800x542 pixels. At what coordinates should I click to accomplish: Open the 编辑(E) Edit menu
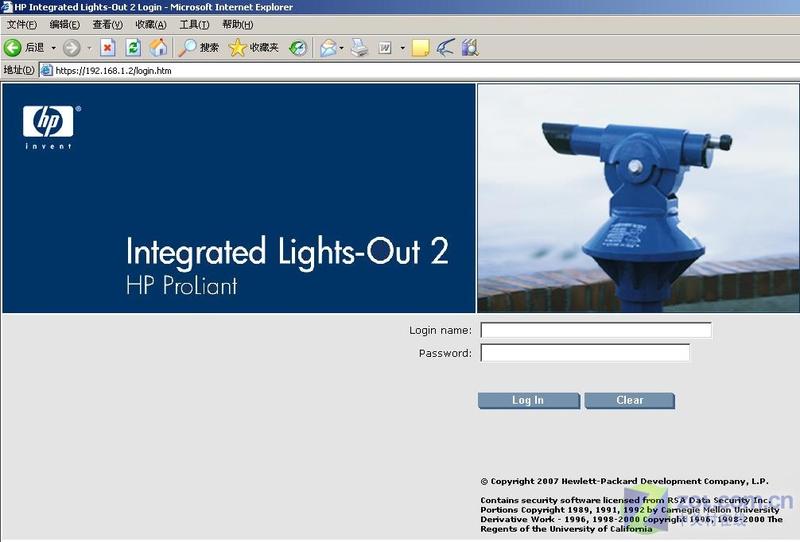coord(65,24)
